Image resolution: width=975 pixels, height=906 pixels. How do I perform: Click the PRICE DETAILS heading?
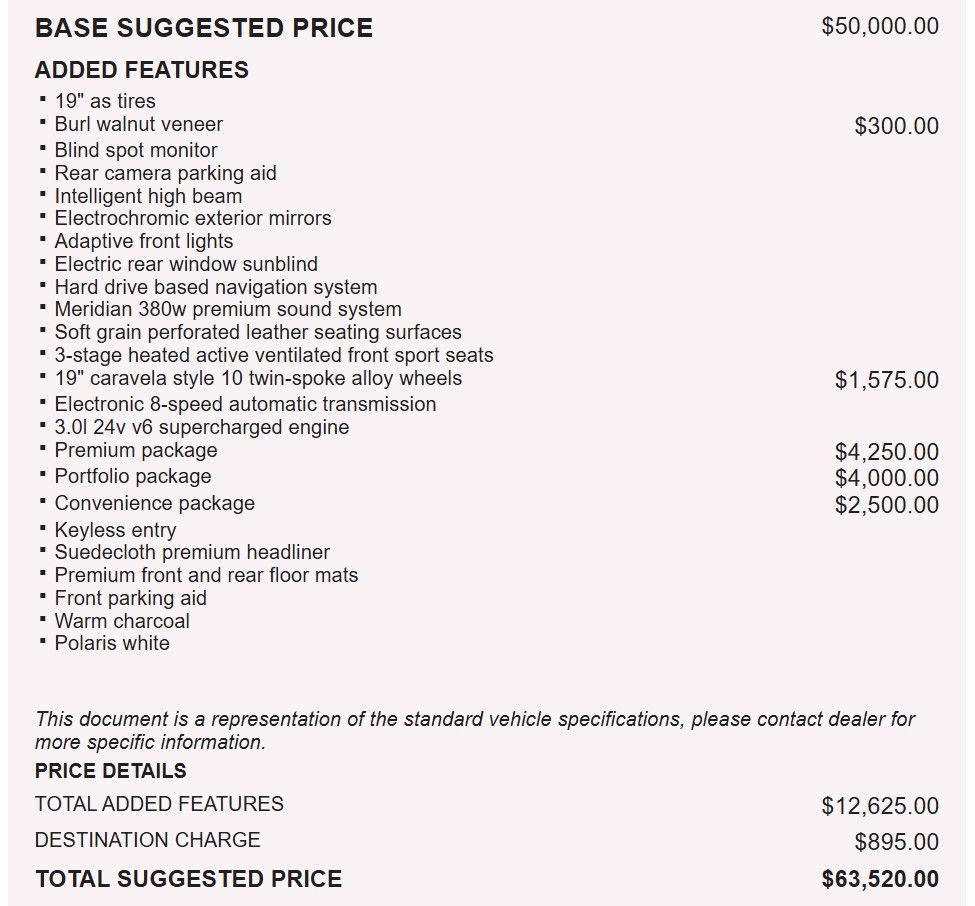(x=110, y=771)
